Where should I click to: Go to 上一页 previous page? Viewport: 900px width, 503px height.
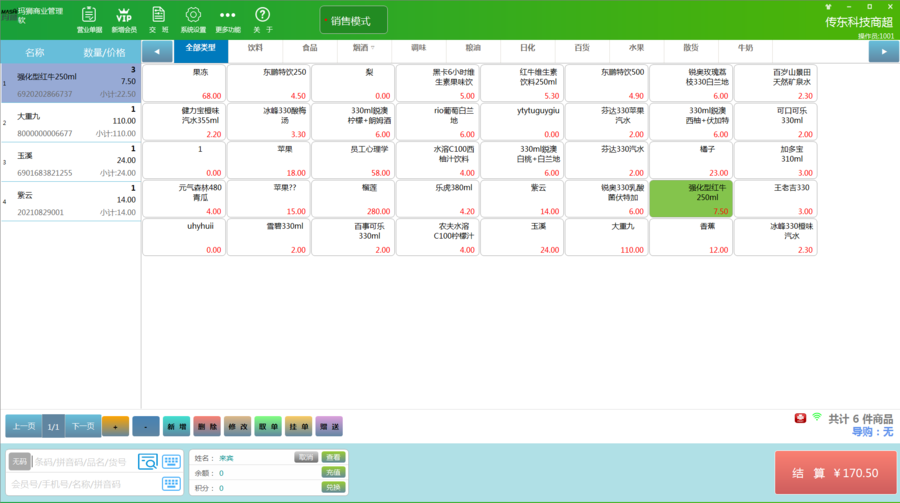[x=24, y=426]
